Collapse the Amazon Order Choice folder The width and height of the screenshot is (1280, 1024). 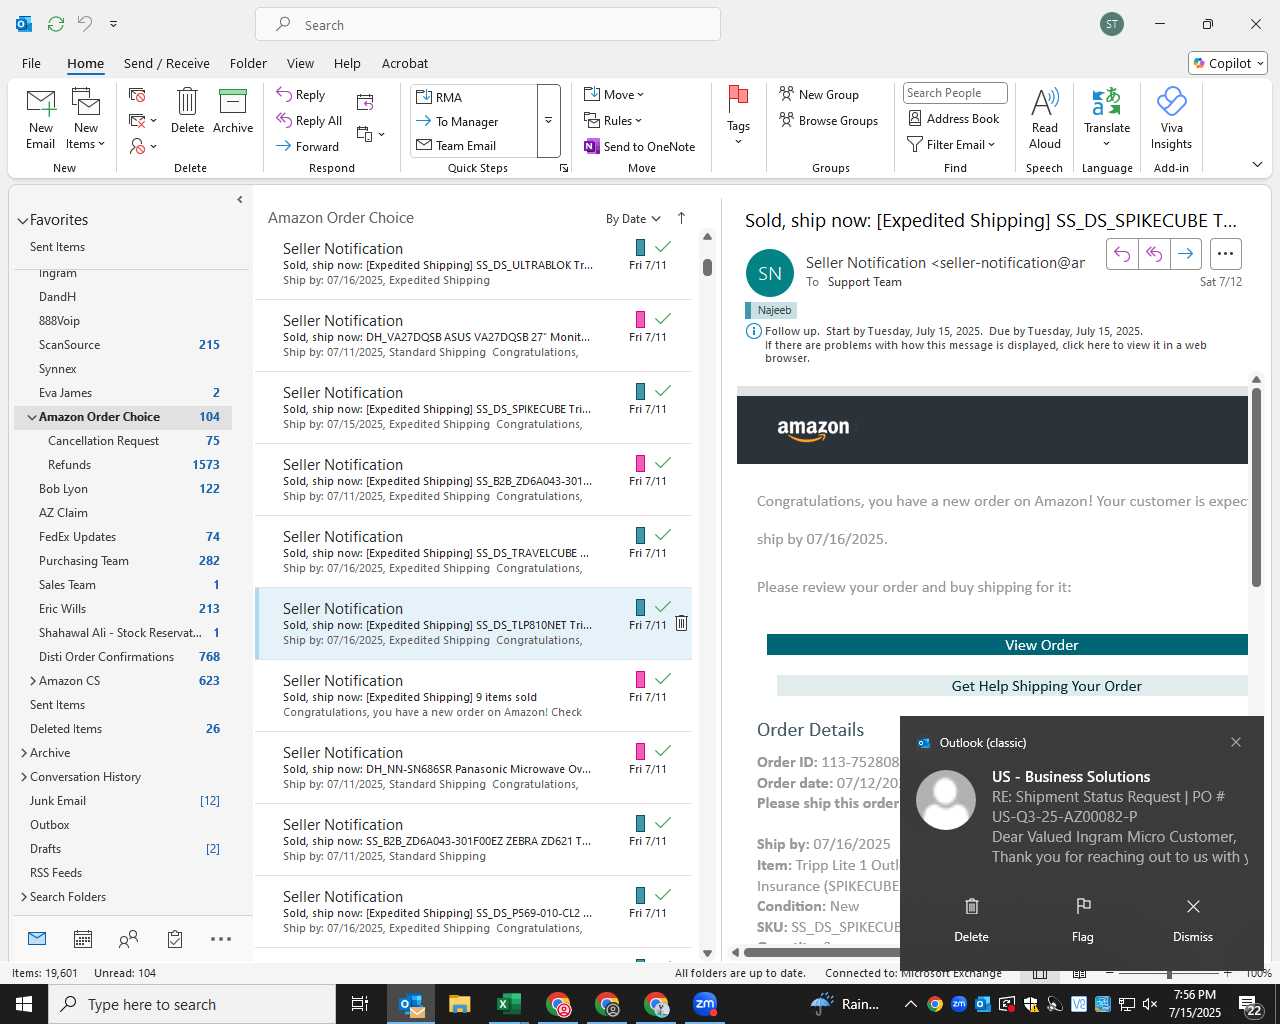[31, 417]
